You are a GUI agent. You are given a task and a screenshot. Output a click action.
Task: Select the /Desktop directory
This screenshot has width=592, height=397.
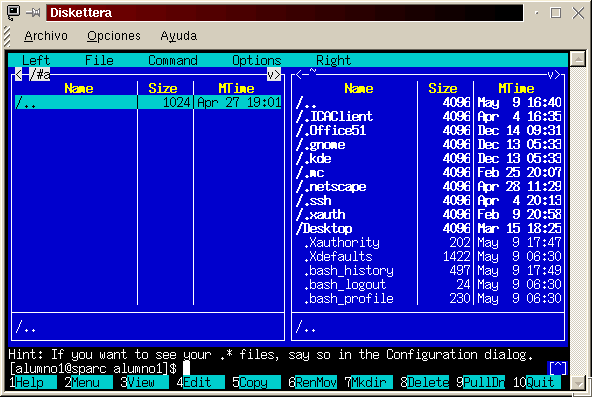(x=428, y=228)
